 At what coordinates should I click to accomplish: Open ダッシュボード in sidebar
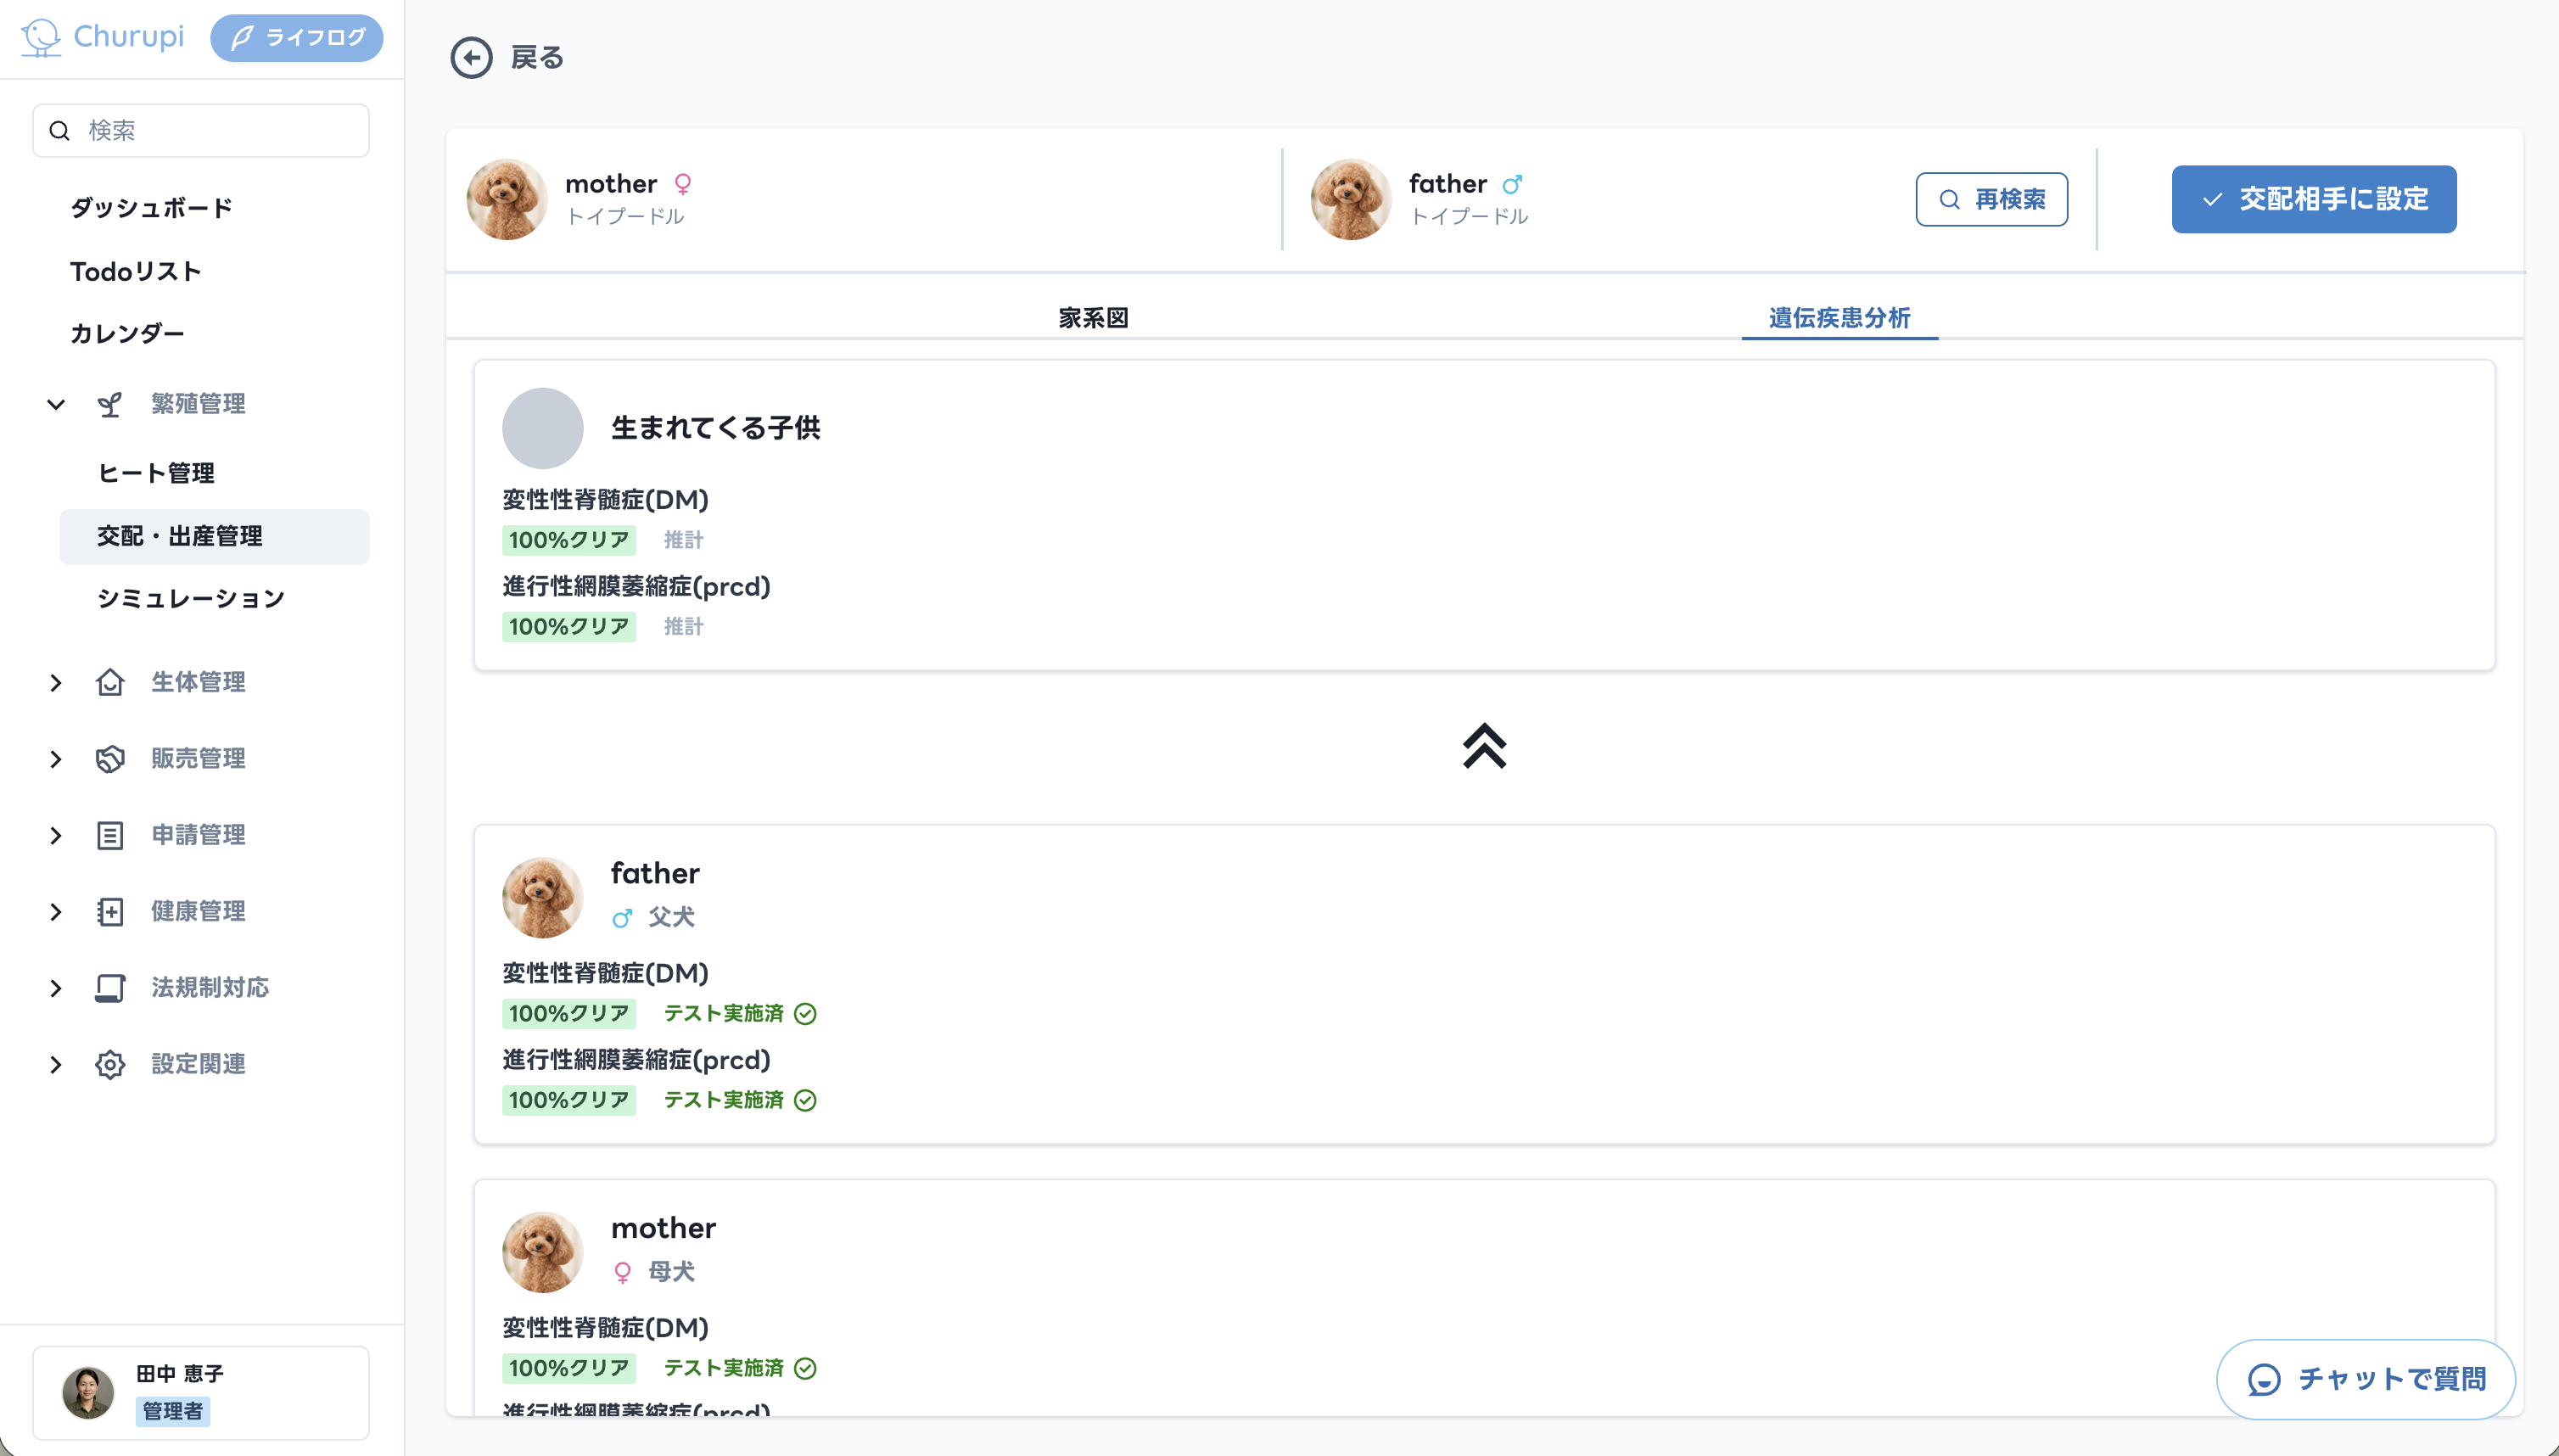151,208
